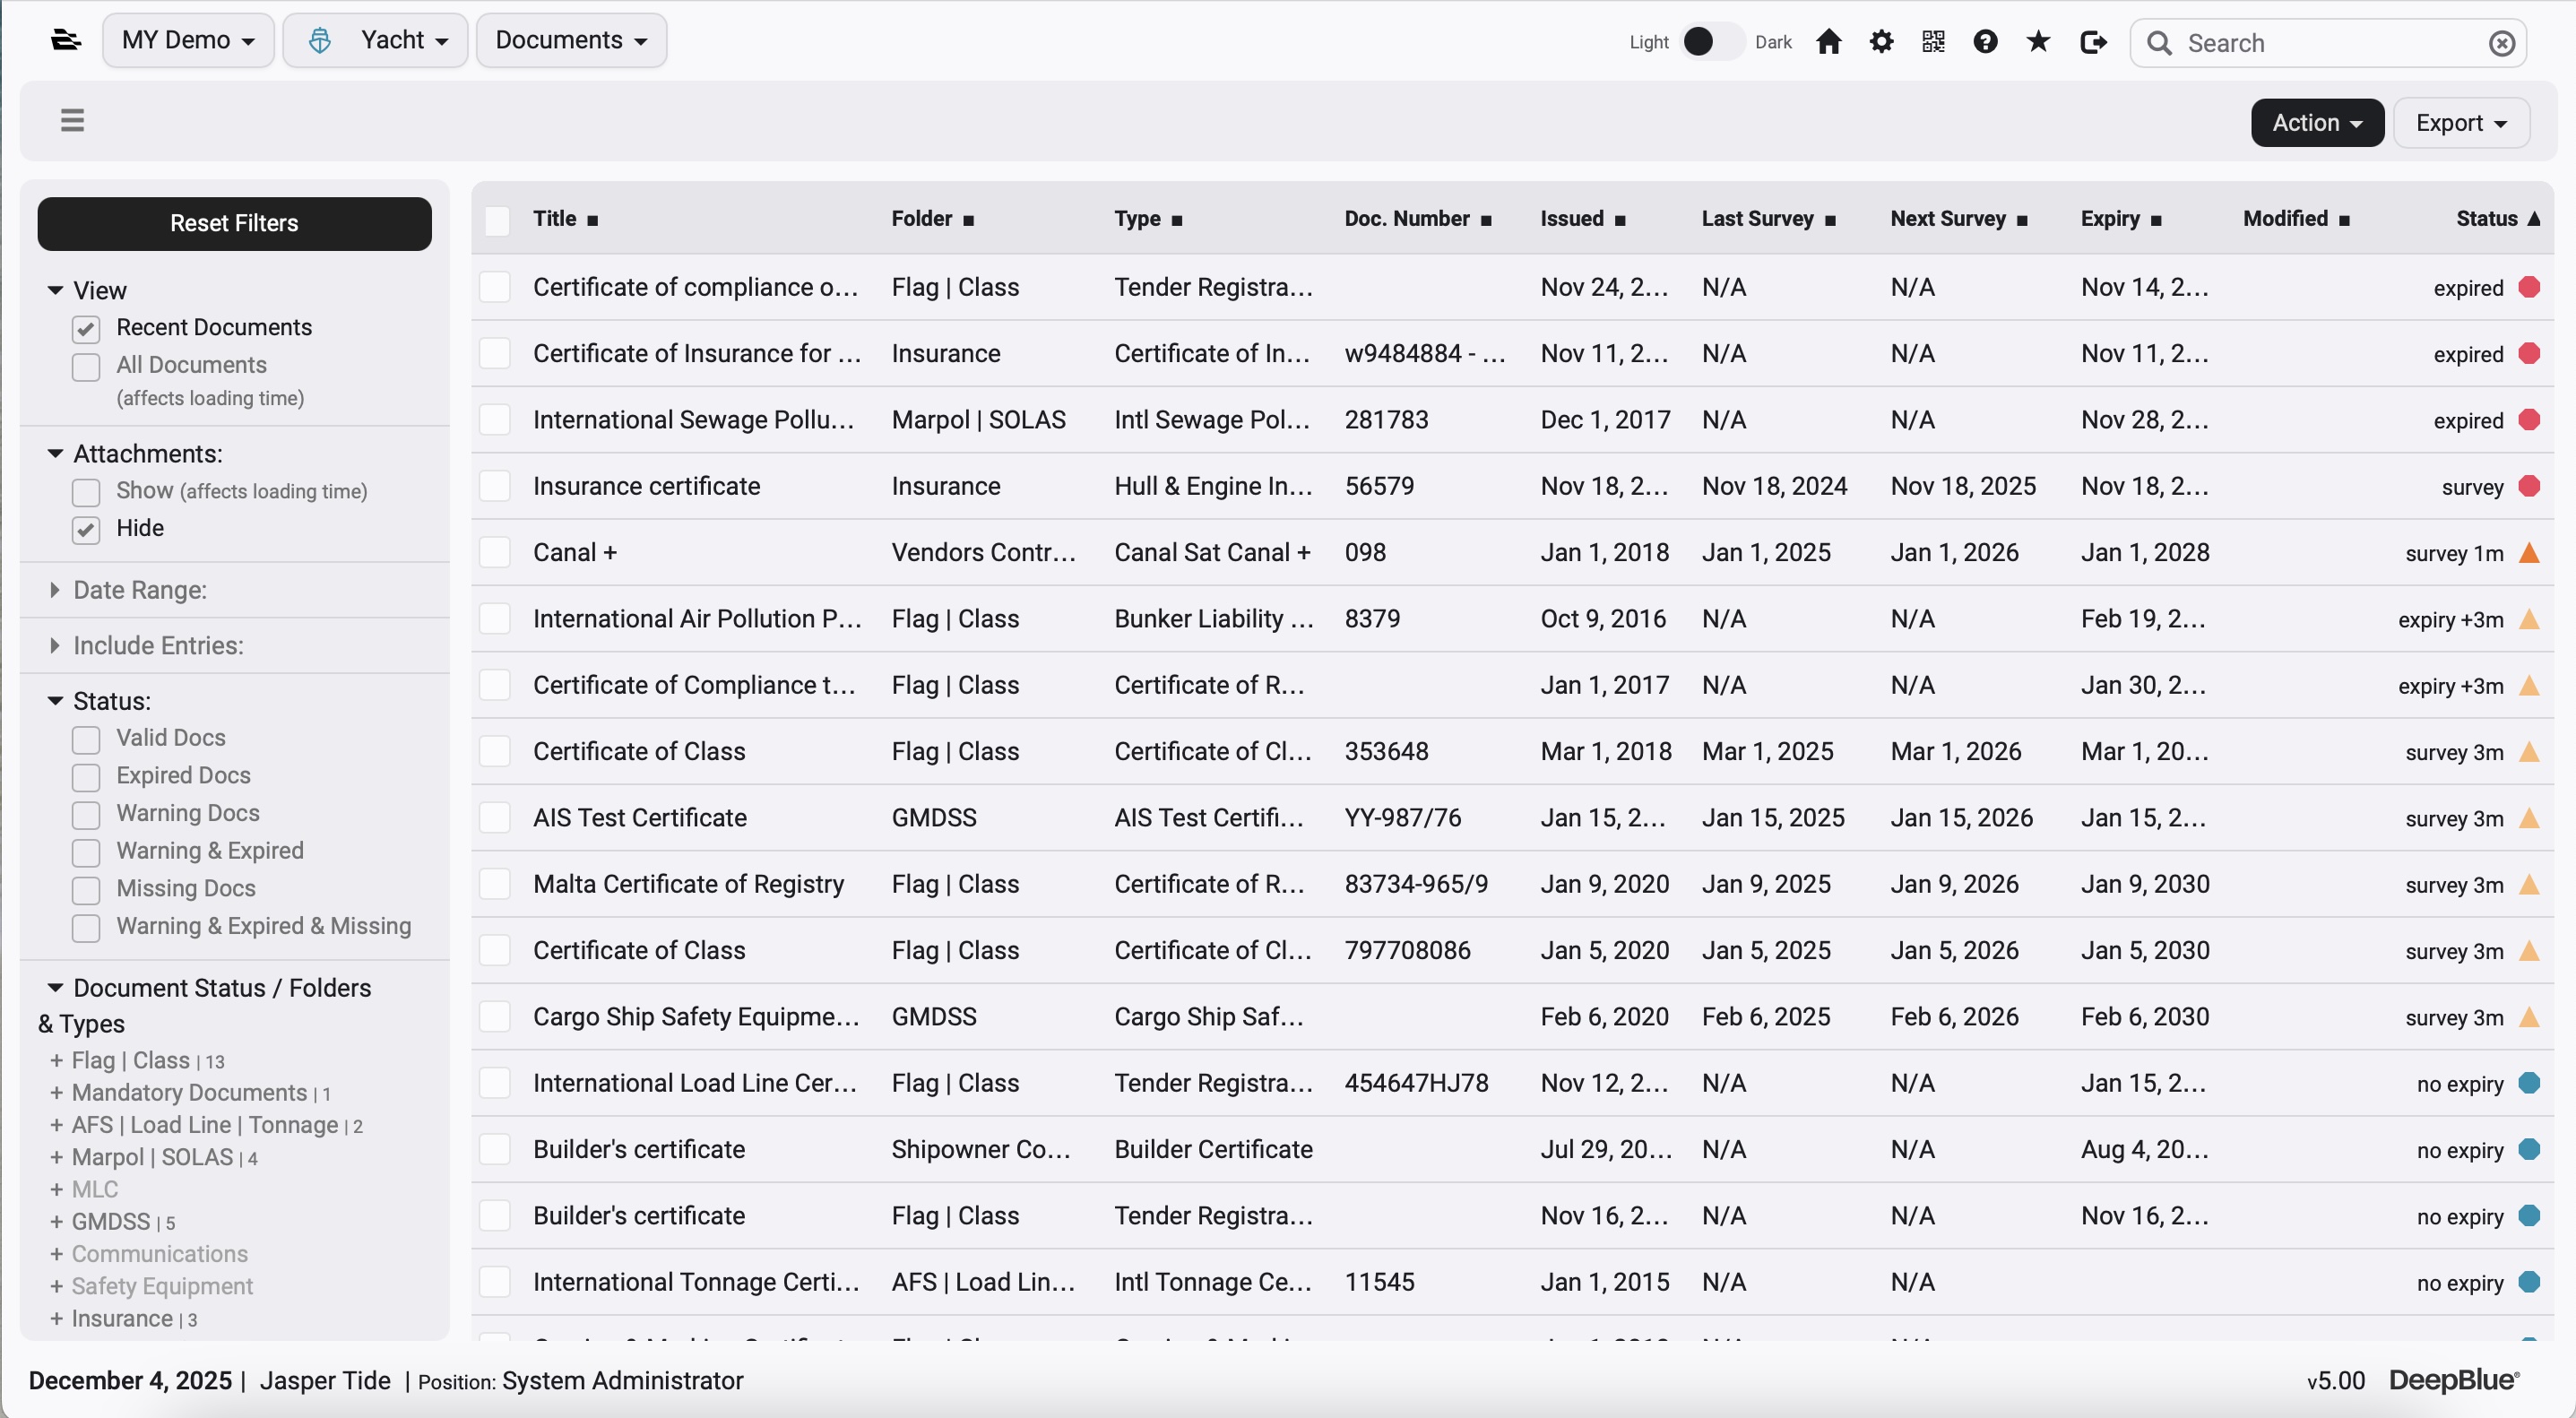The width and height of the screenshot is (2576, 1418).
Task: Toggle the sidebar hamburger menu icon
Action: [x=72, y=121]
